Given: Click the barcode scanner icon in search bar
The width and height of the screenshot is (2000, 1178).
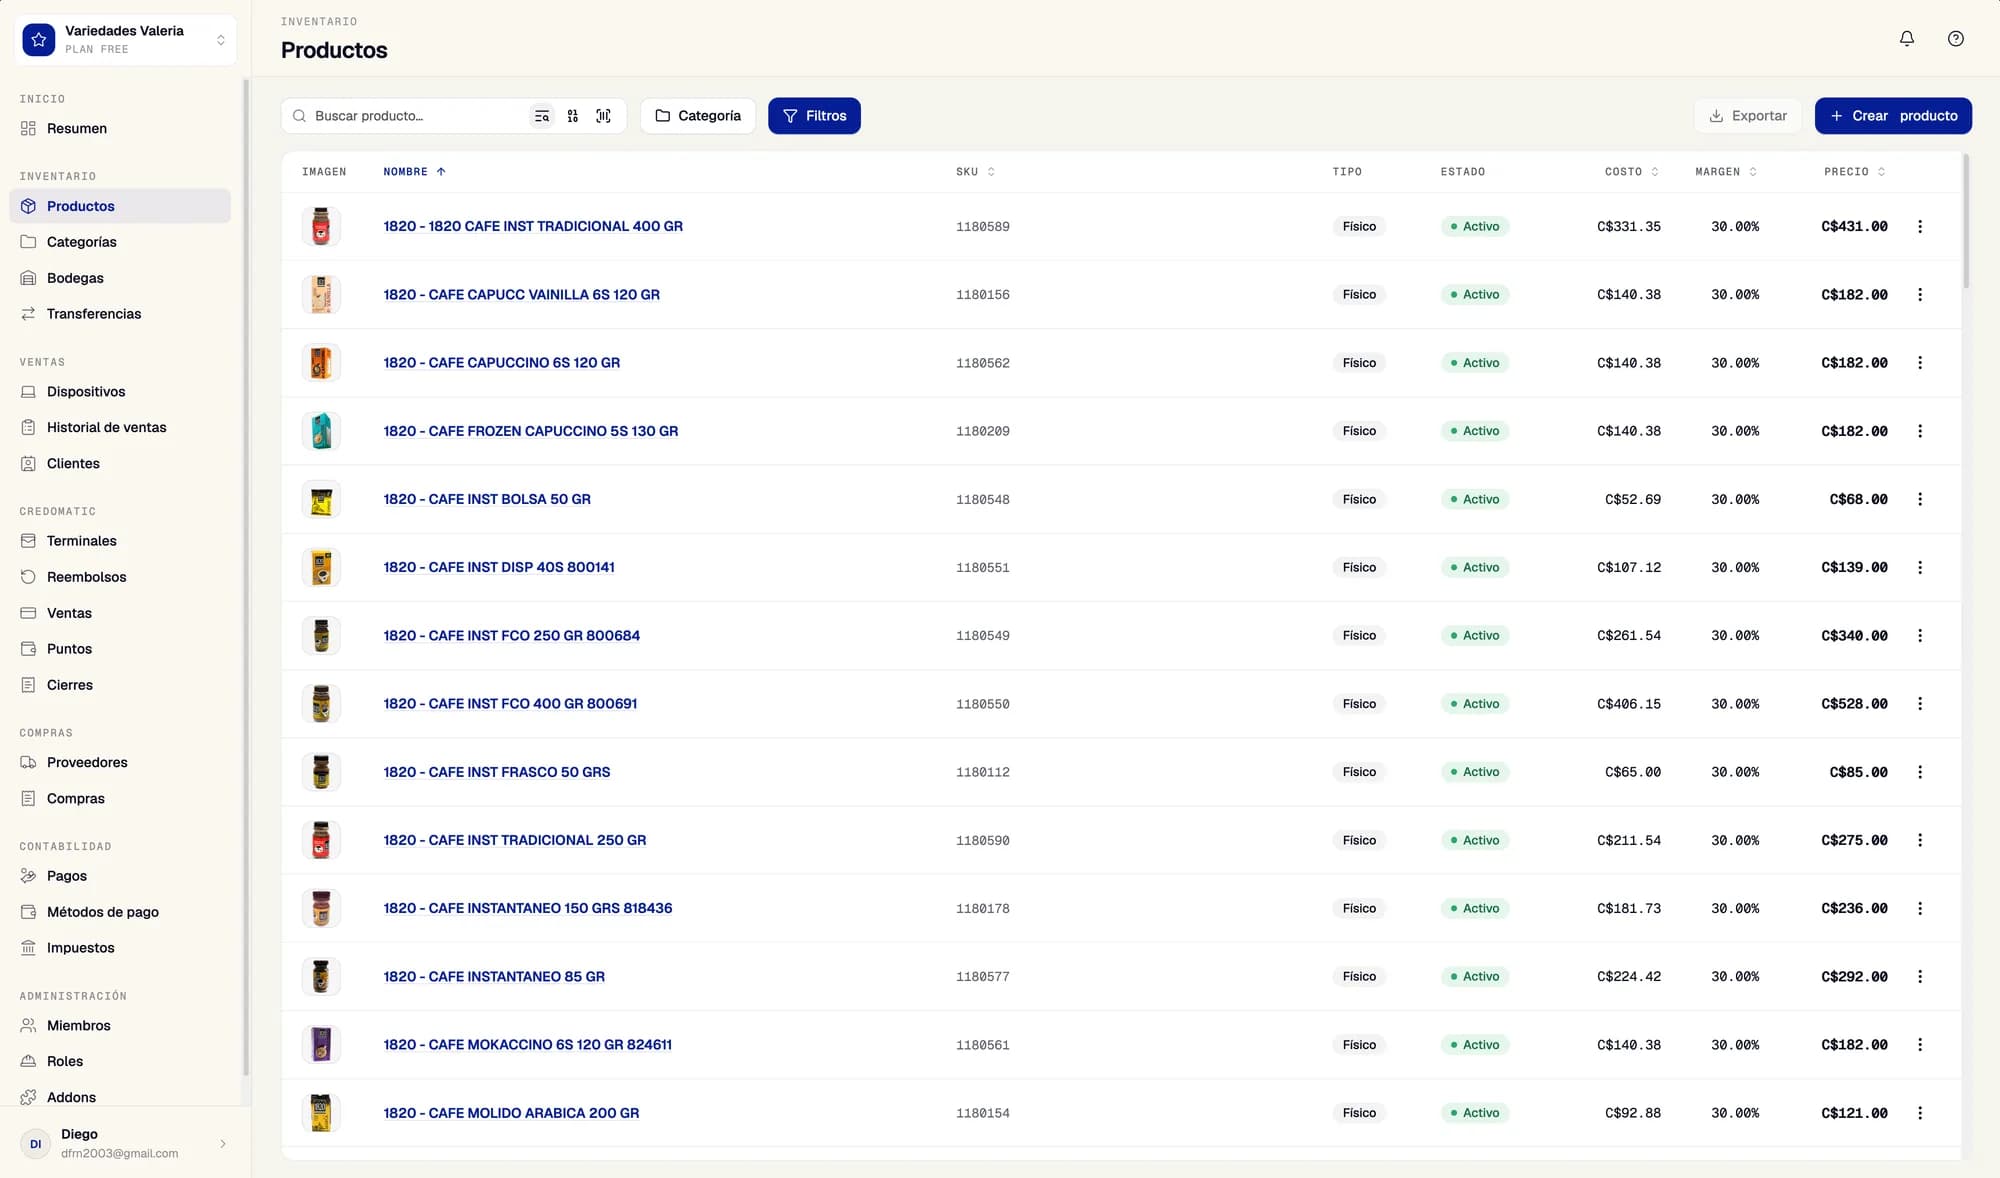Looking at the screenshot, I should 604,116.
